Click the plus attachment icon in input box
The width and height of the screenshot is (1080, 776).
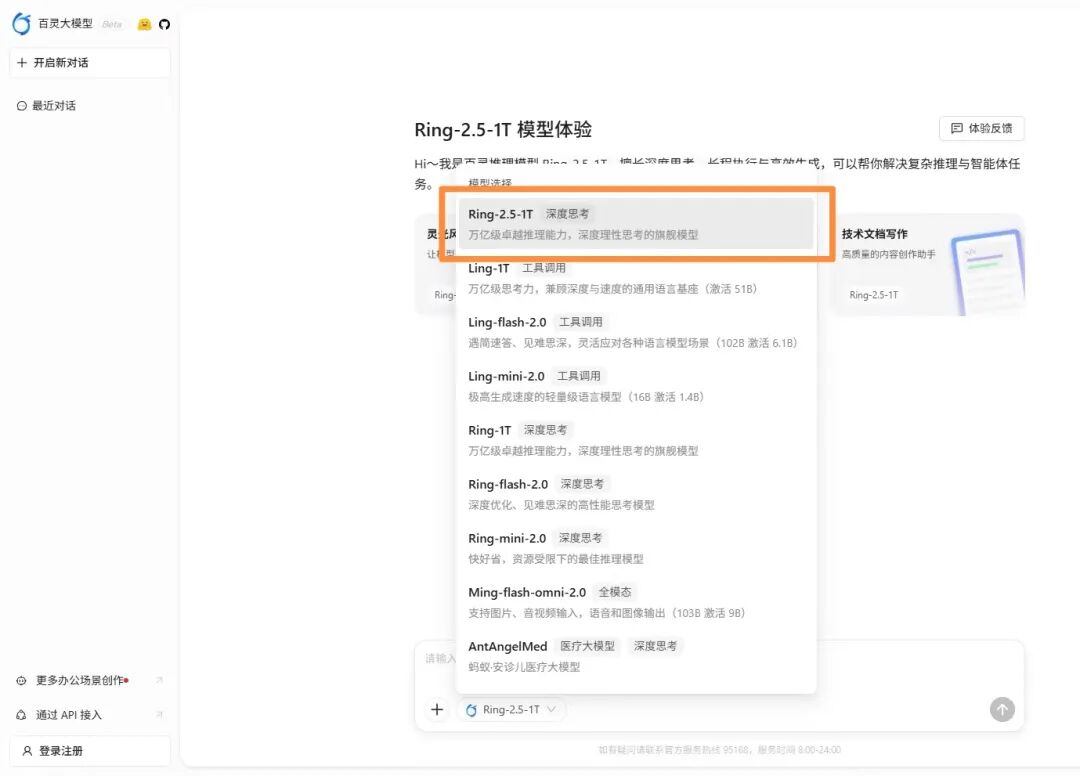pos(437,709)
